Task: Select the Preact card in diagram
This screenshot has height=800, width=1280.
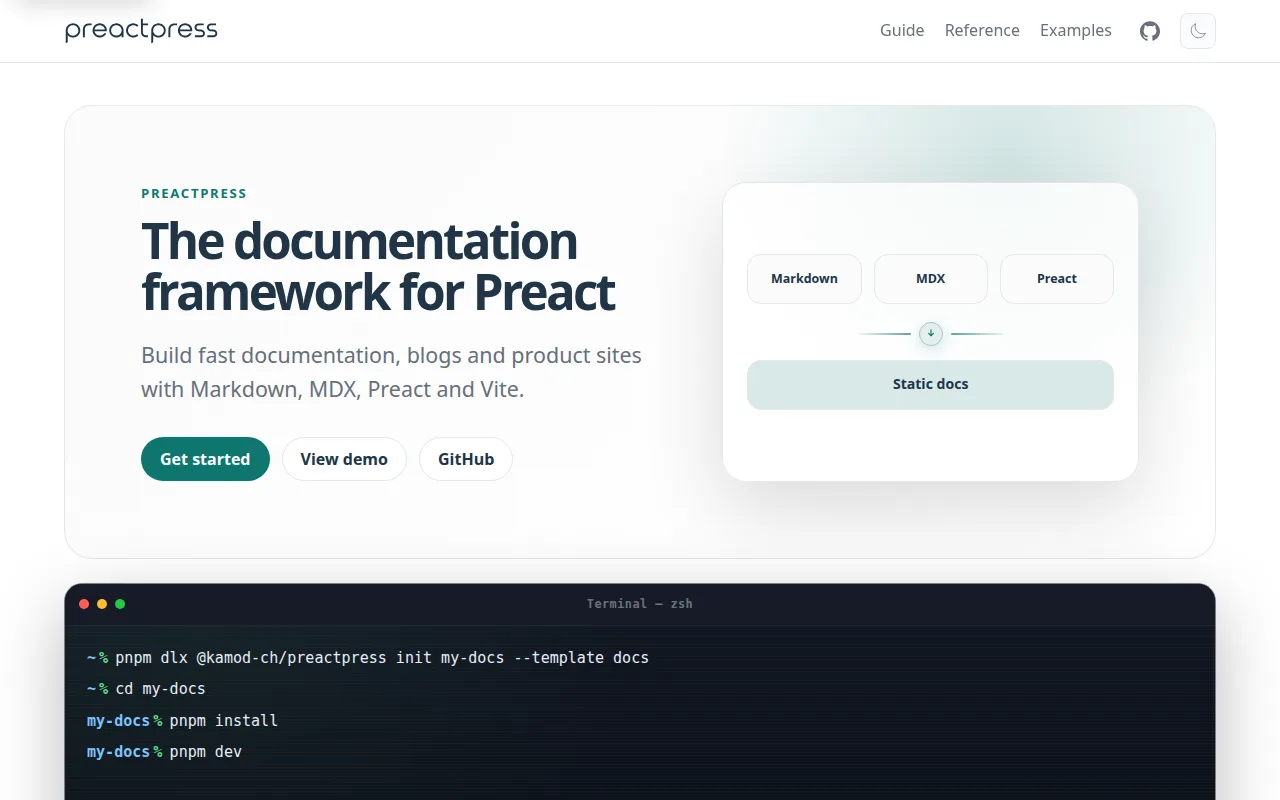Action: [1057, 279]
